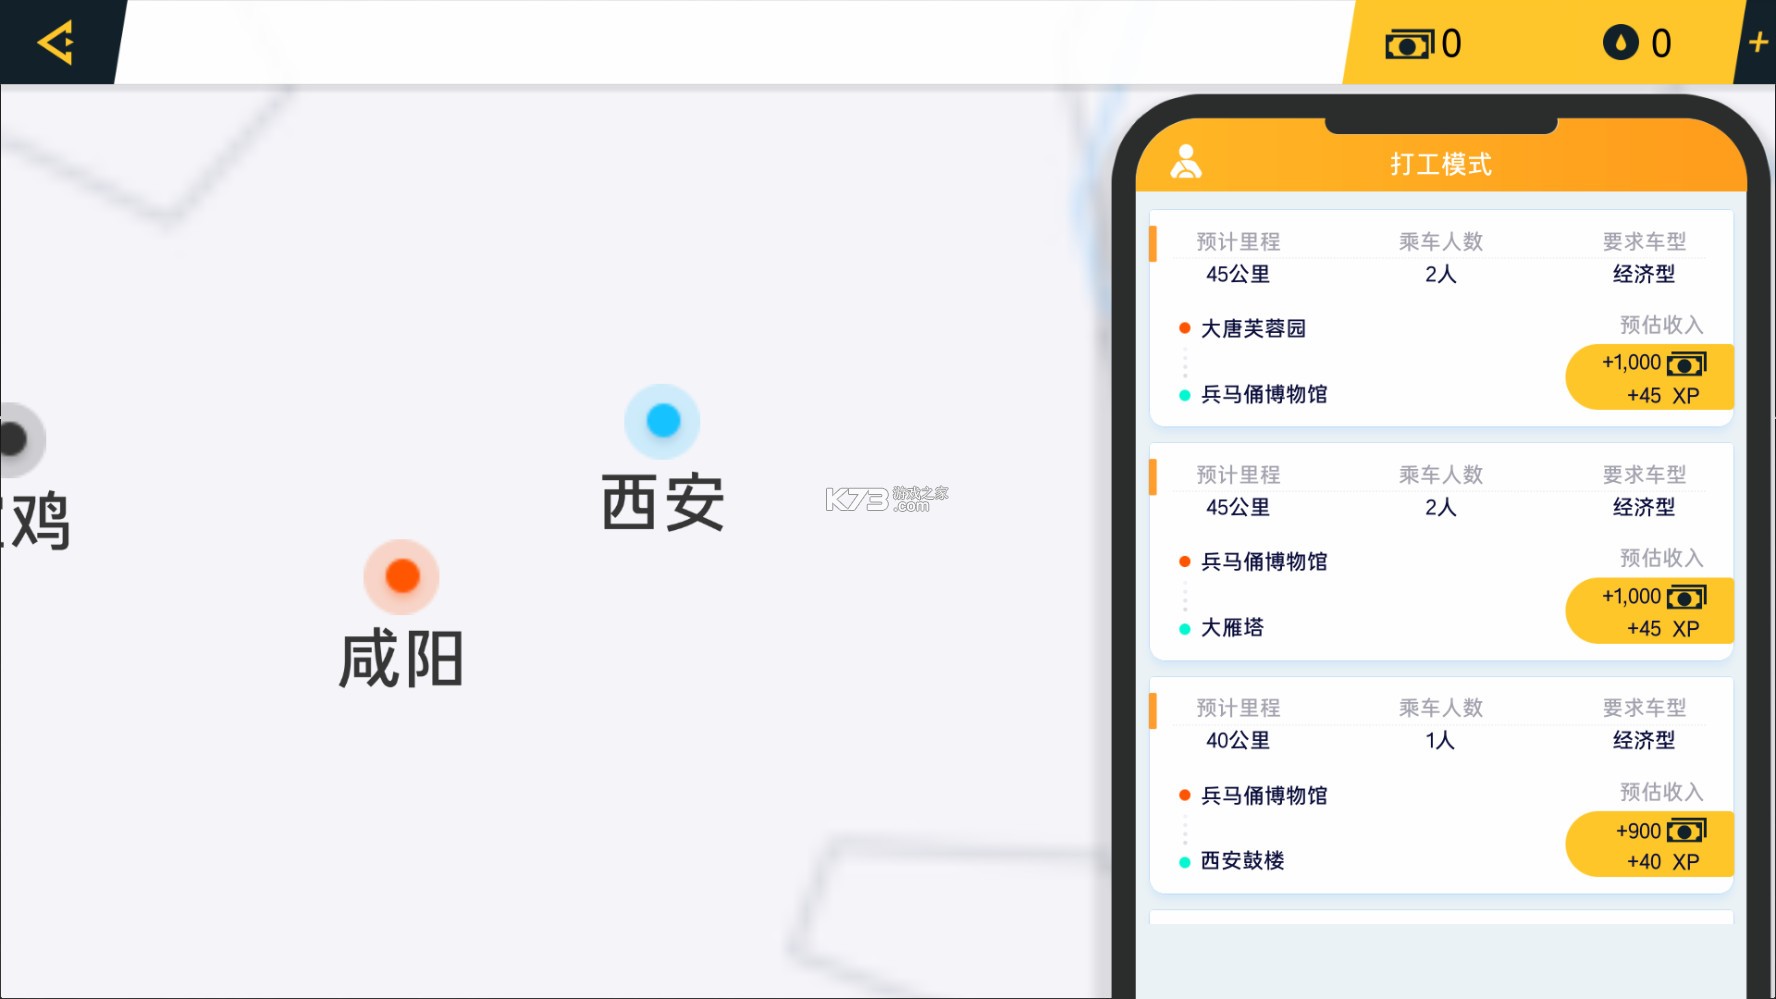Accept the +900 reward order button
The image size is (1776, 999).
(x=1650, y=845)
